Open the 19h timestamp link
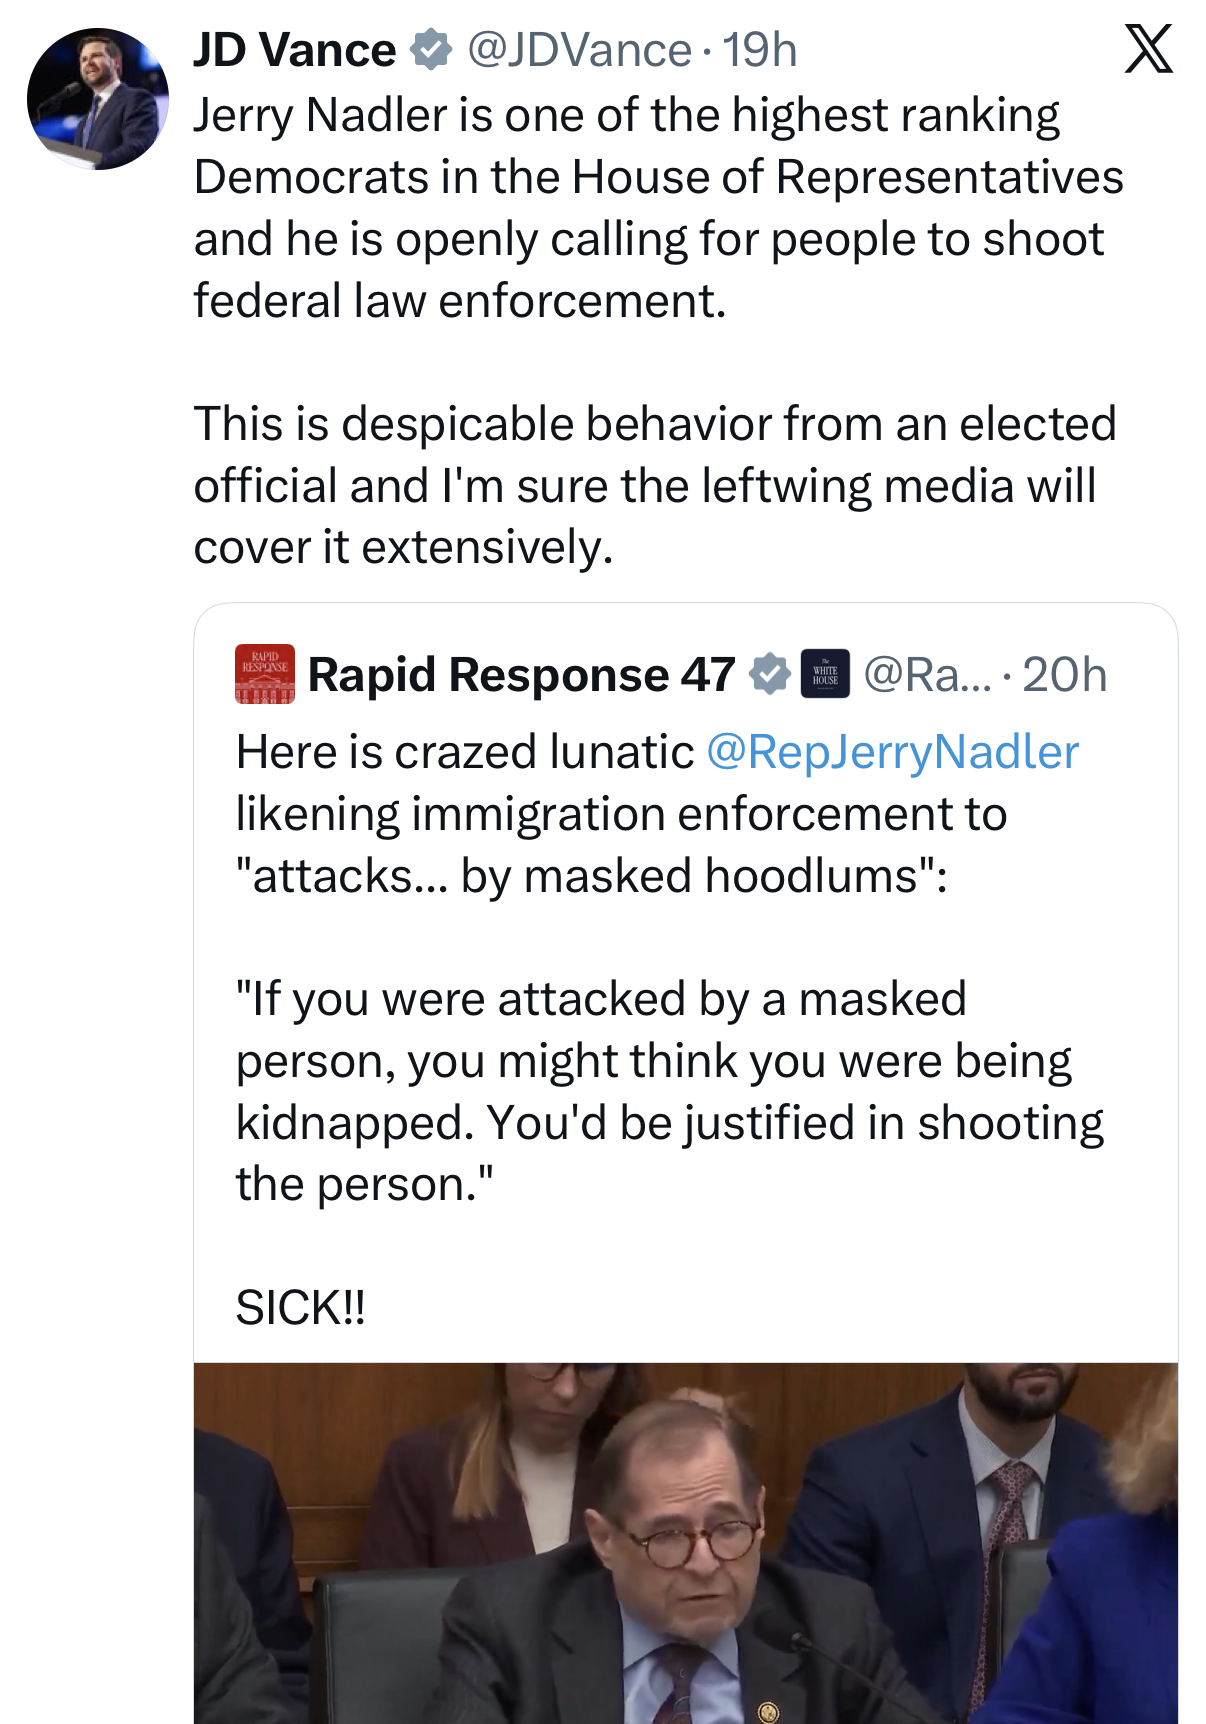The width and height of the screenshot is (1206, 1724). (760, 50)
